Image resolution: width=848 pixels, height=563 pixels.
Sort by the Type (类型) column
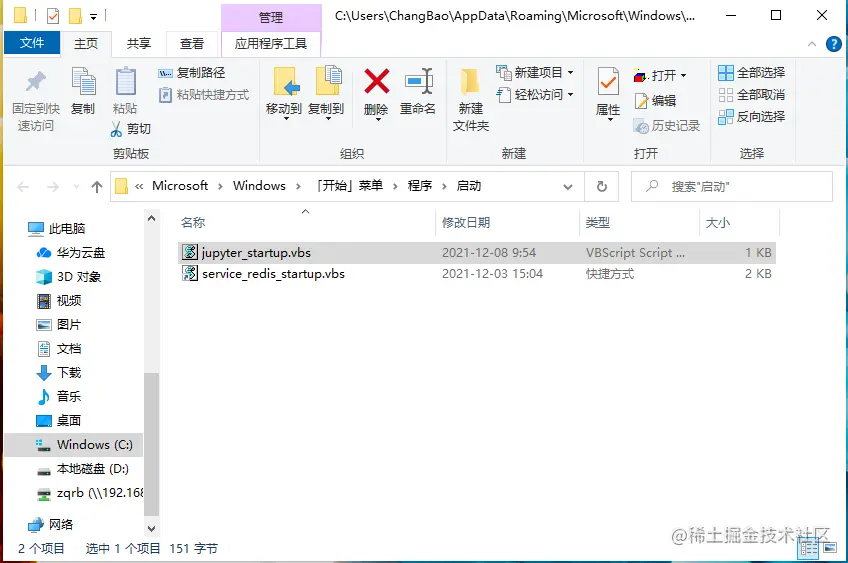(598, 223)
